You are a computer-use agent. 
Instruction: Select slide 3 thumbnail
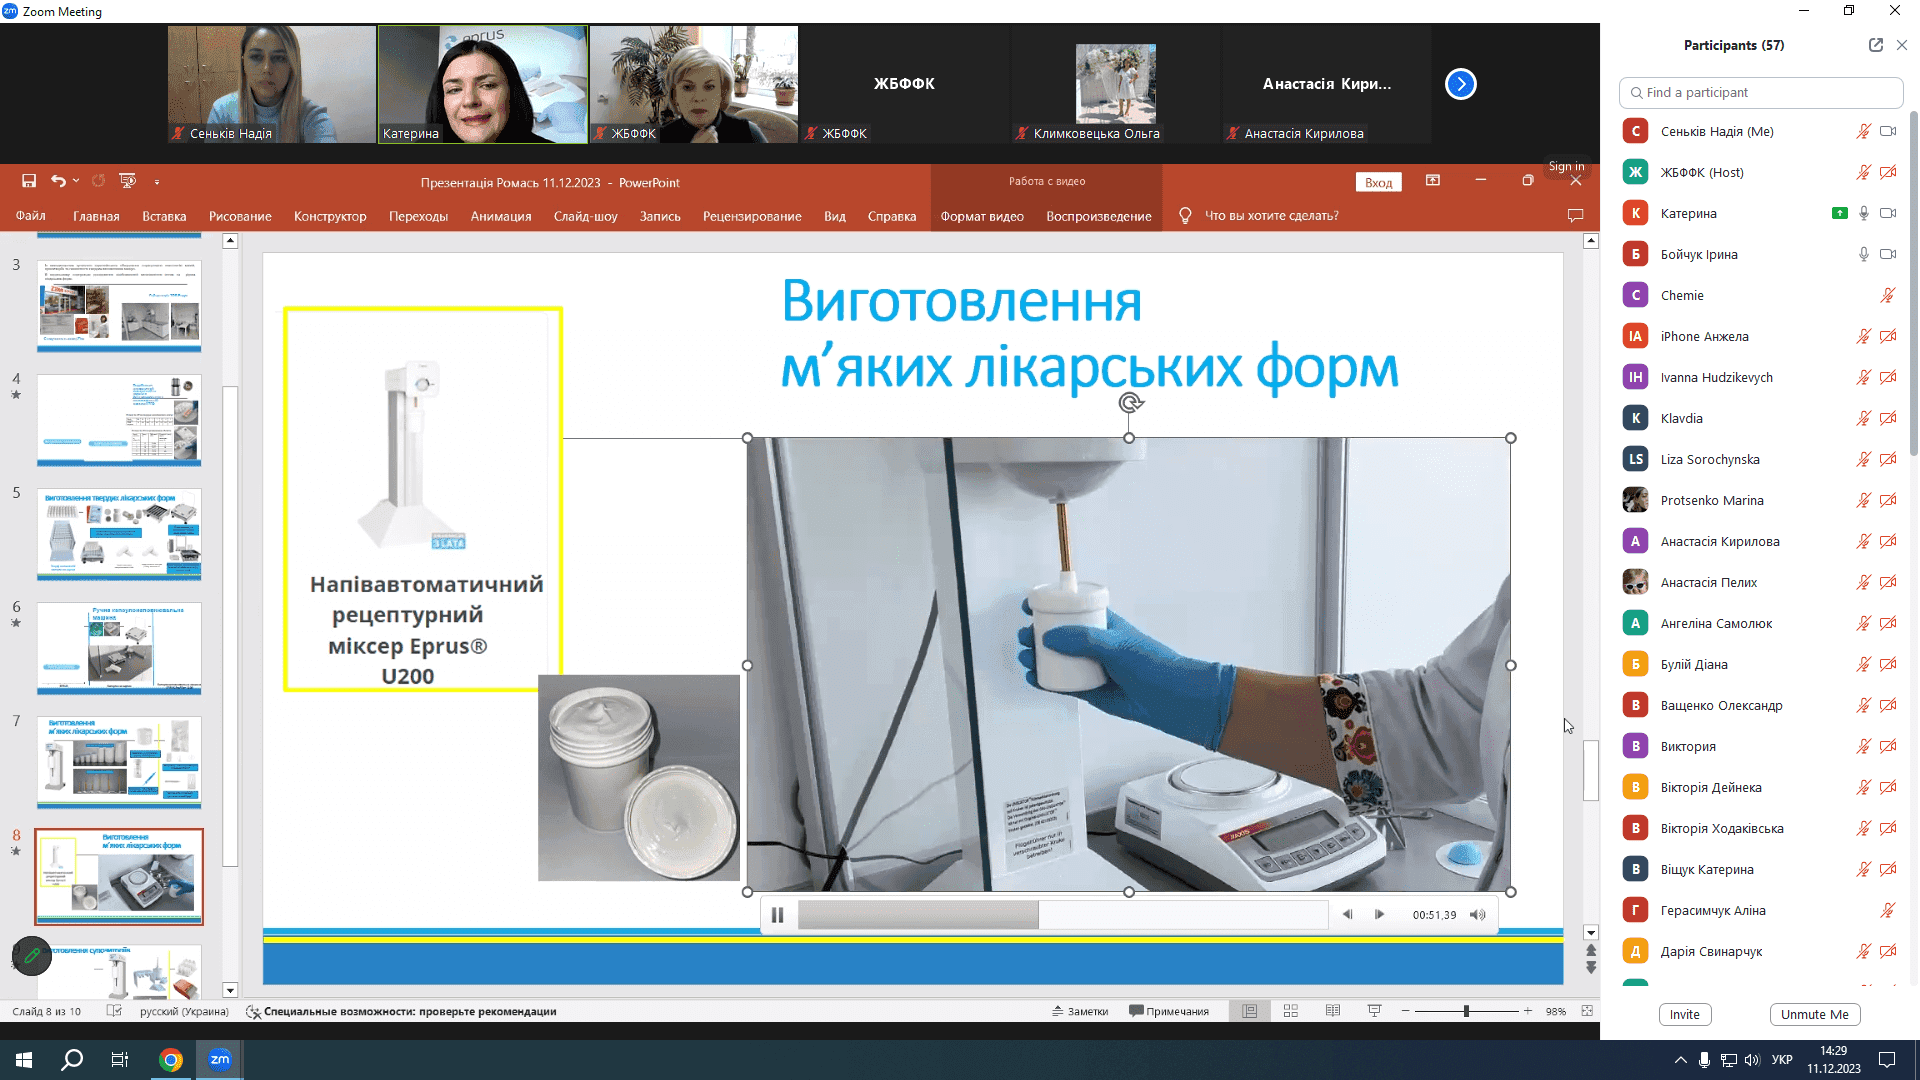(119, 306)
